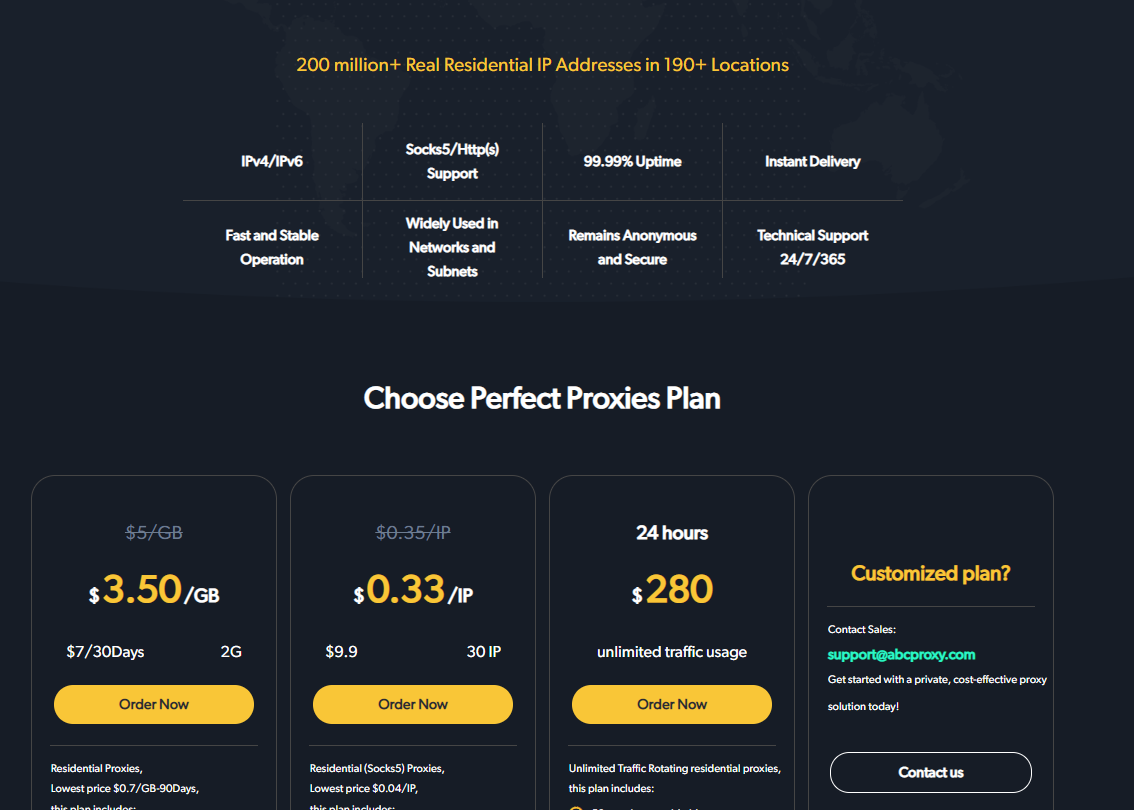Click the 24 hours plan label

tap(672, 533)
